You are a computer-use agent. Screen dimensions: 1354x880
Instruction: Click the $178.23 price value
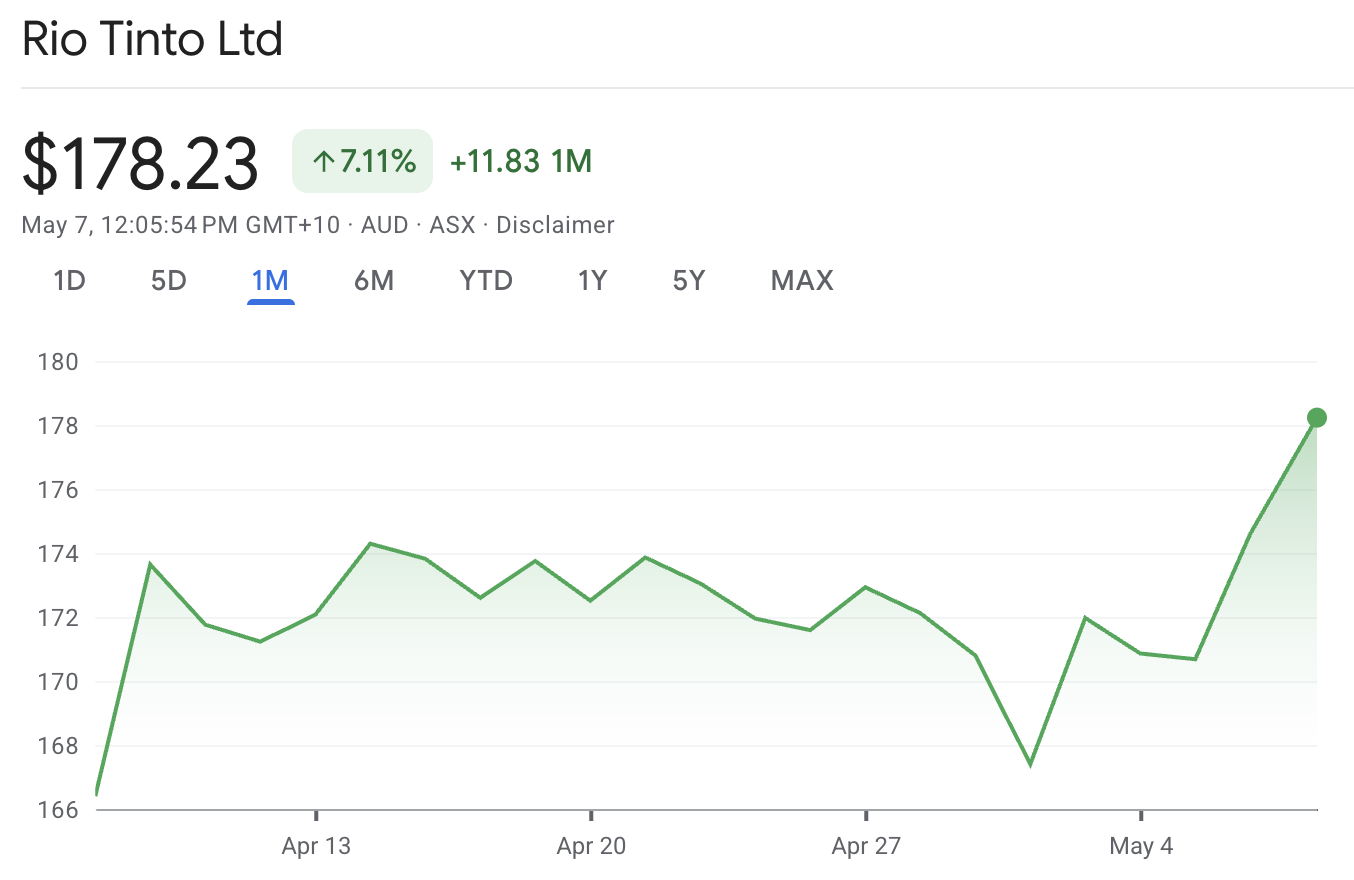[x=140, y=163]
